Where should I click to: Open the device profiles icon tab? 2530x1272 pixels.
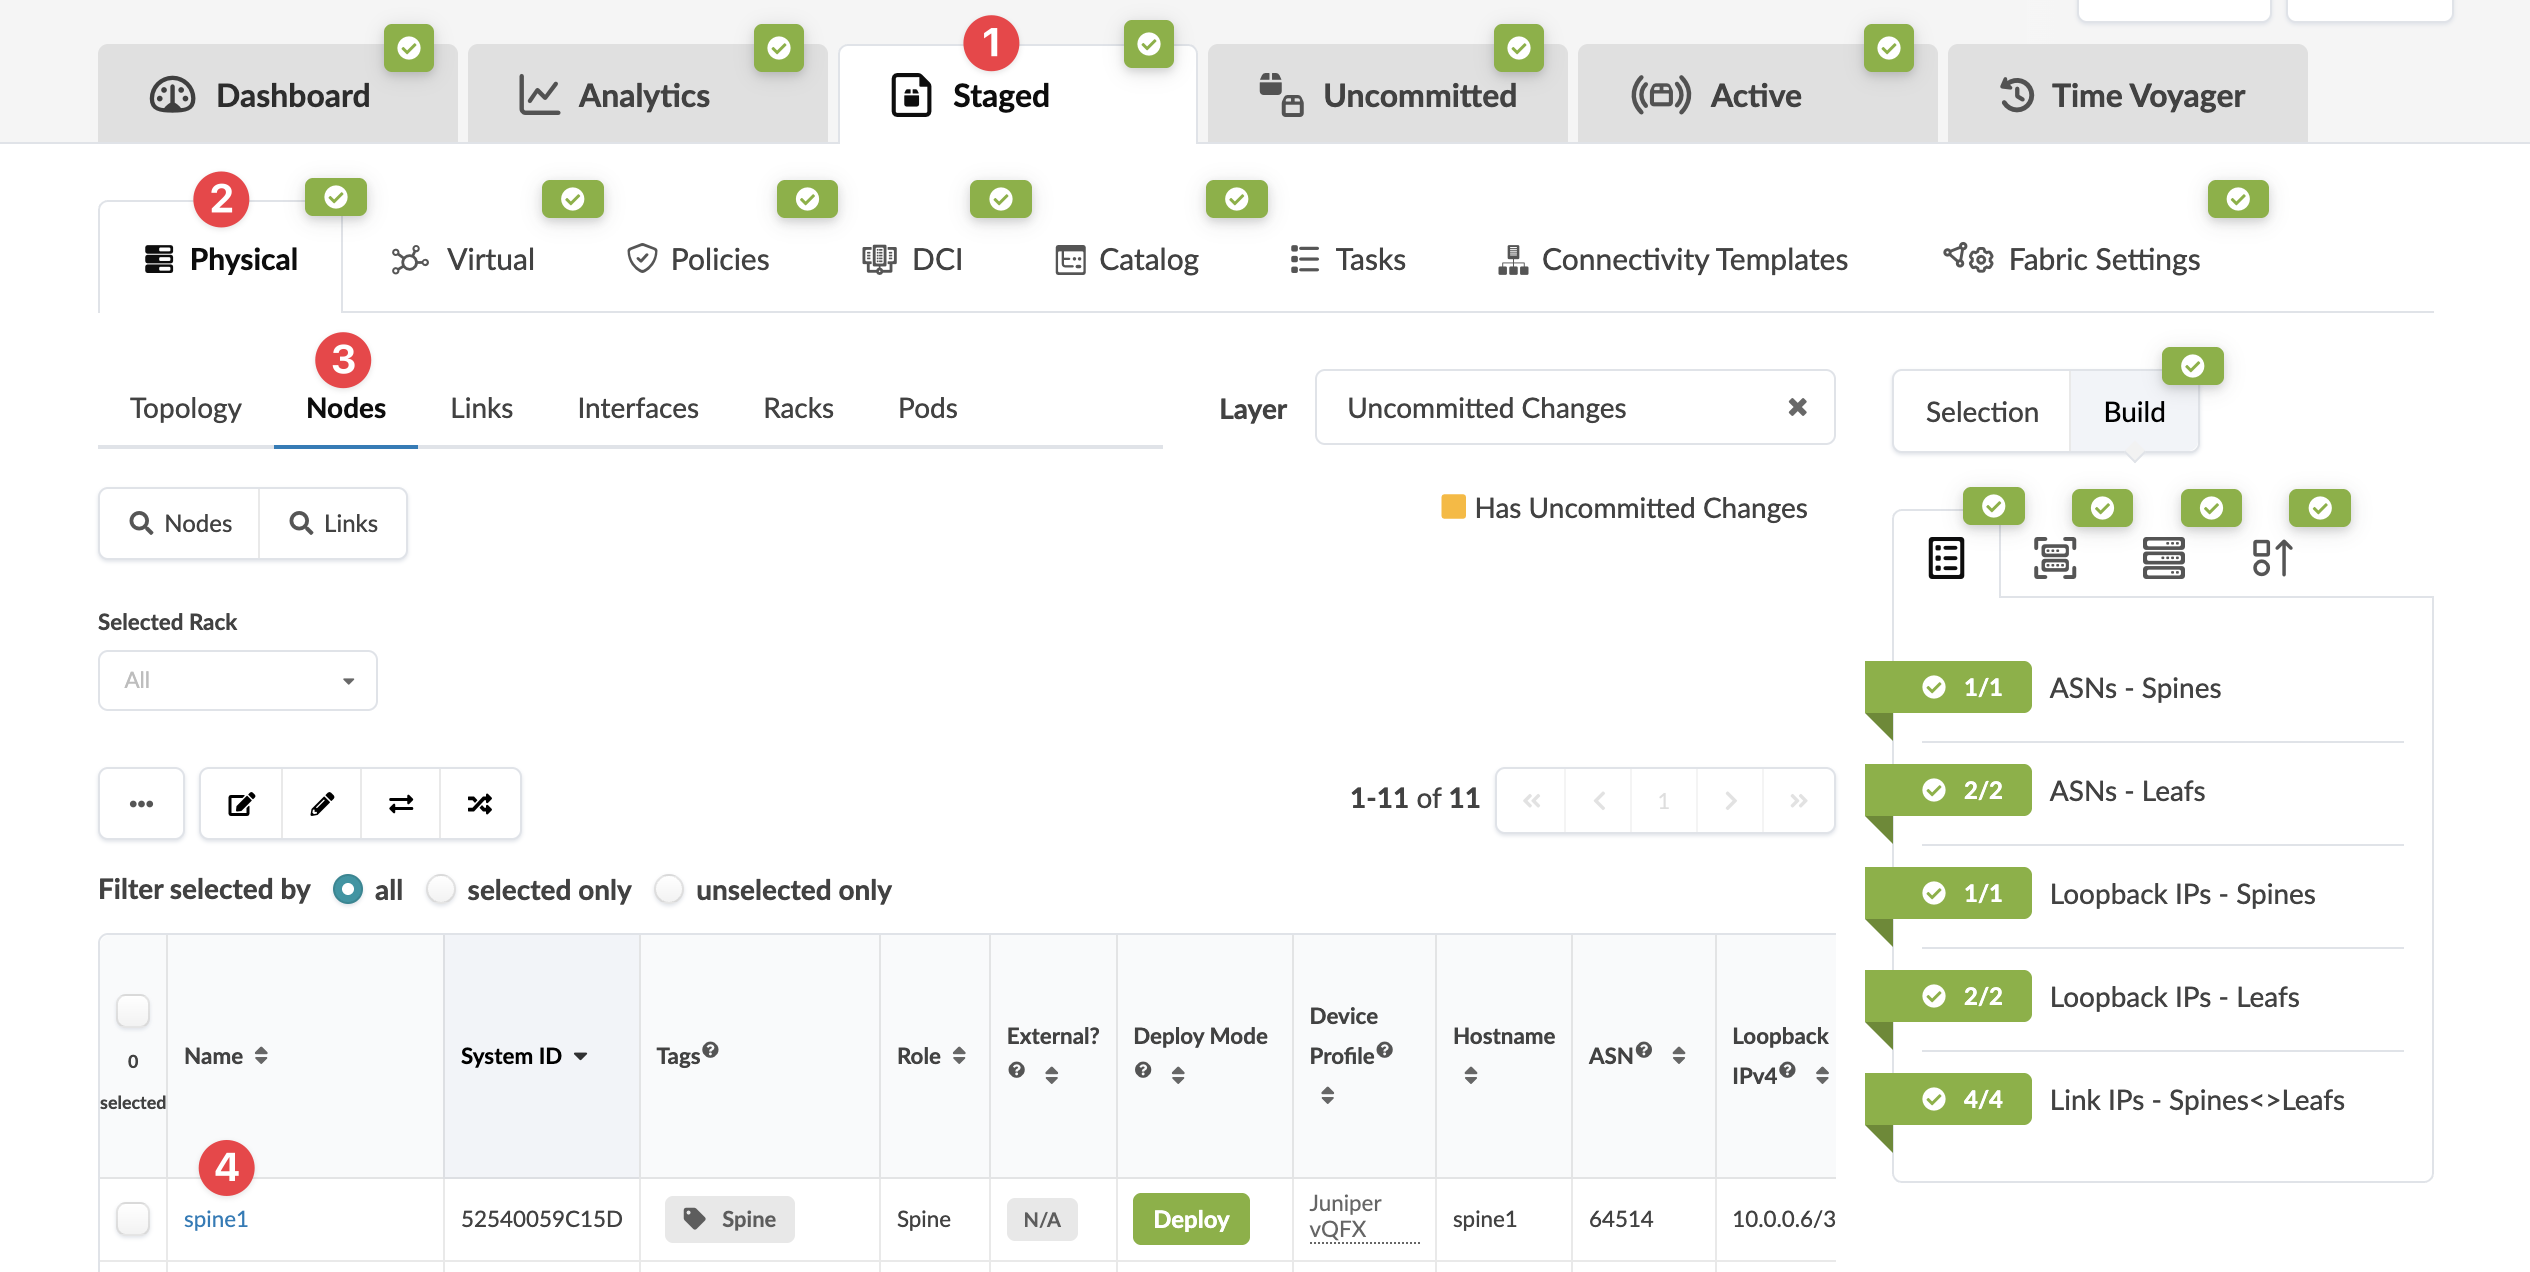click(x=2054, y=558)
